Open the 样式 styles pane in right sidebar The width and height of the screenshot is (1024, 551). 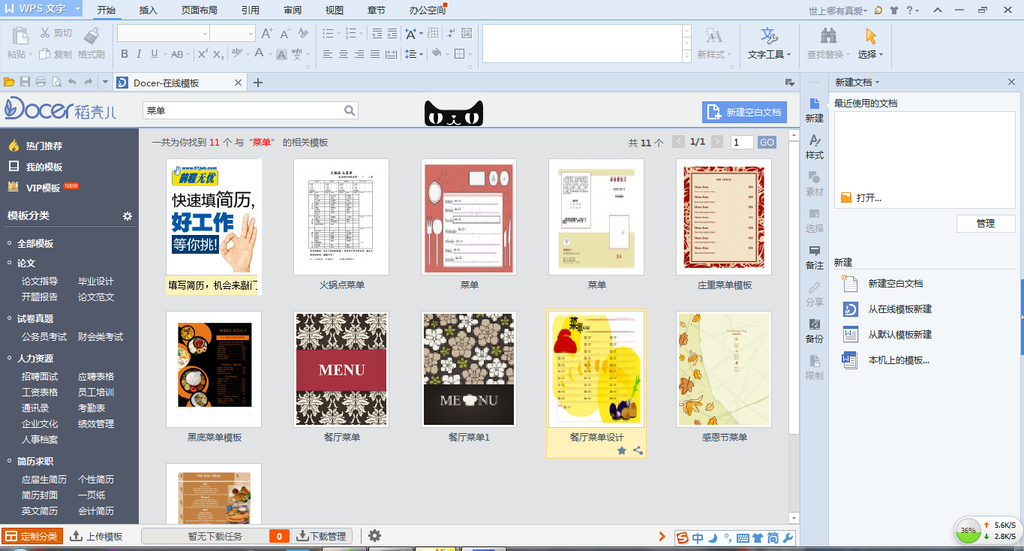coord(814,147)
